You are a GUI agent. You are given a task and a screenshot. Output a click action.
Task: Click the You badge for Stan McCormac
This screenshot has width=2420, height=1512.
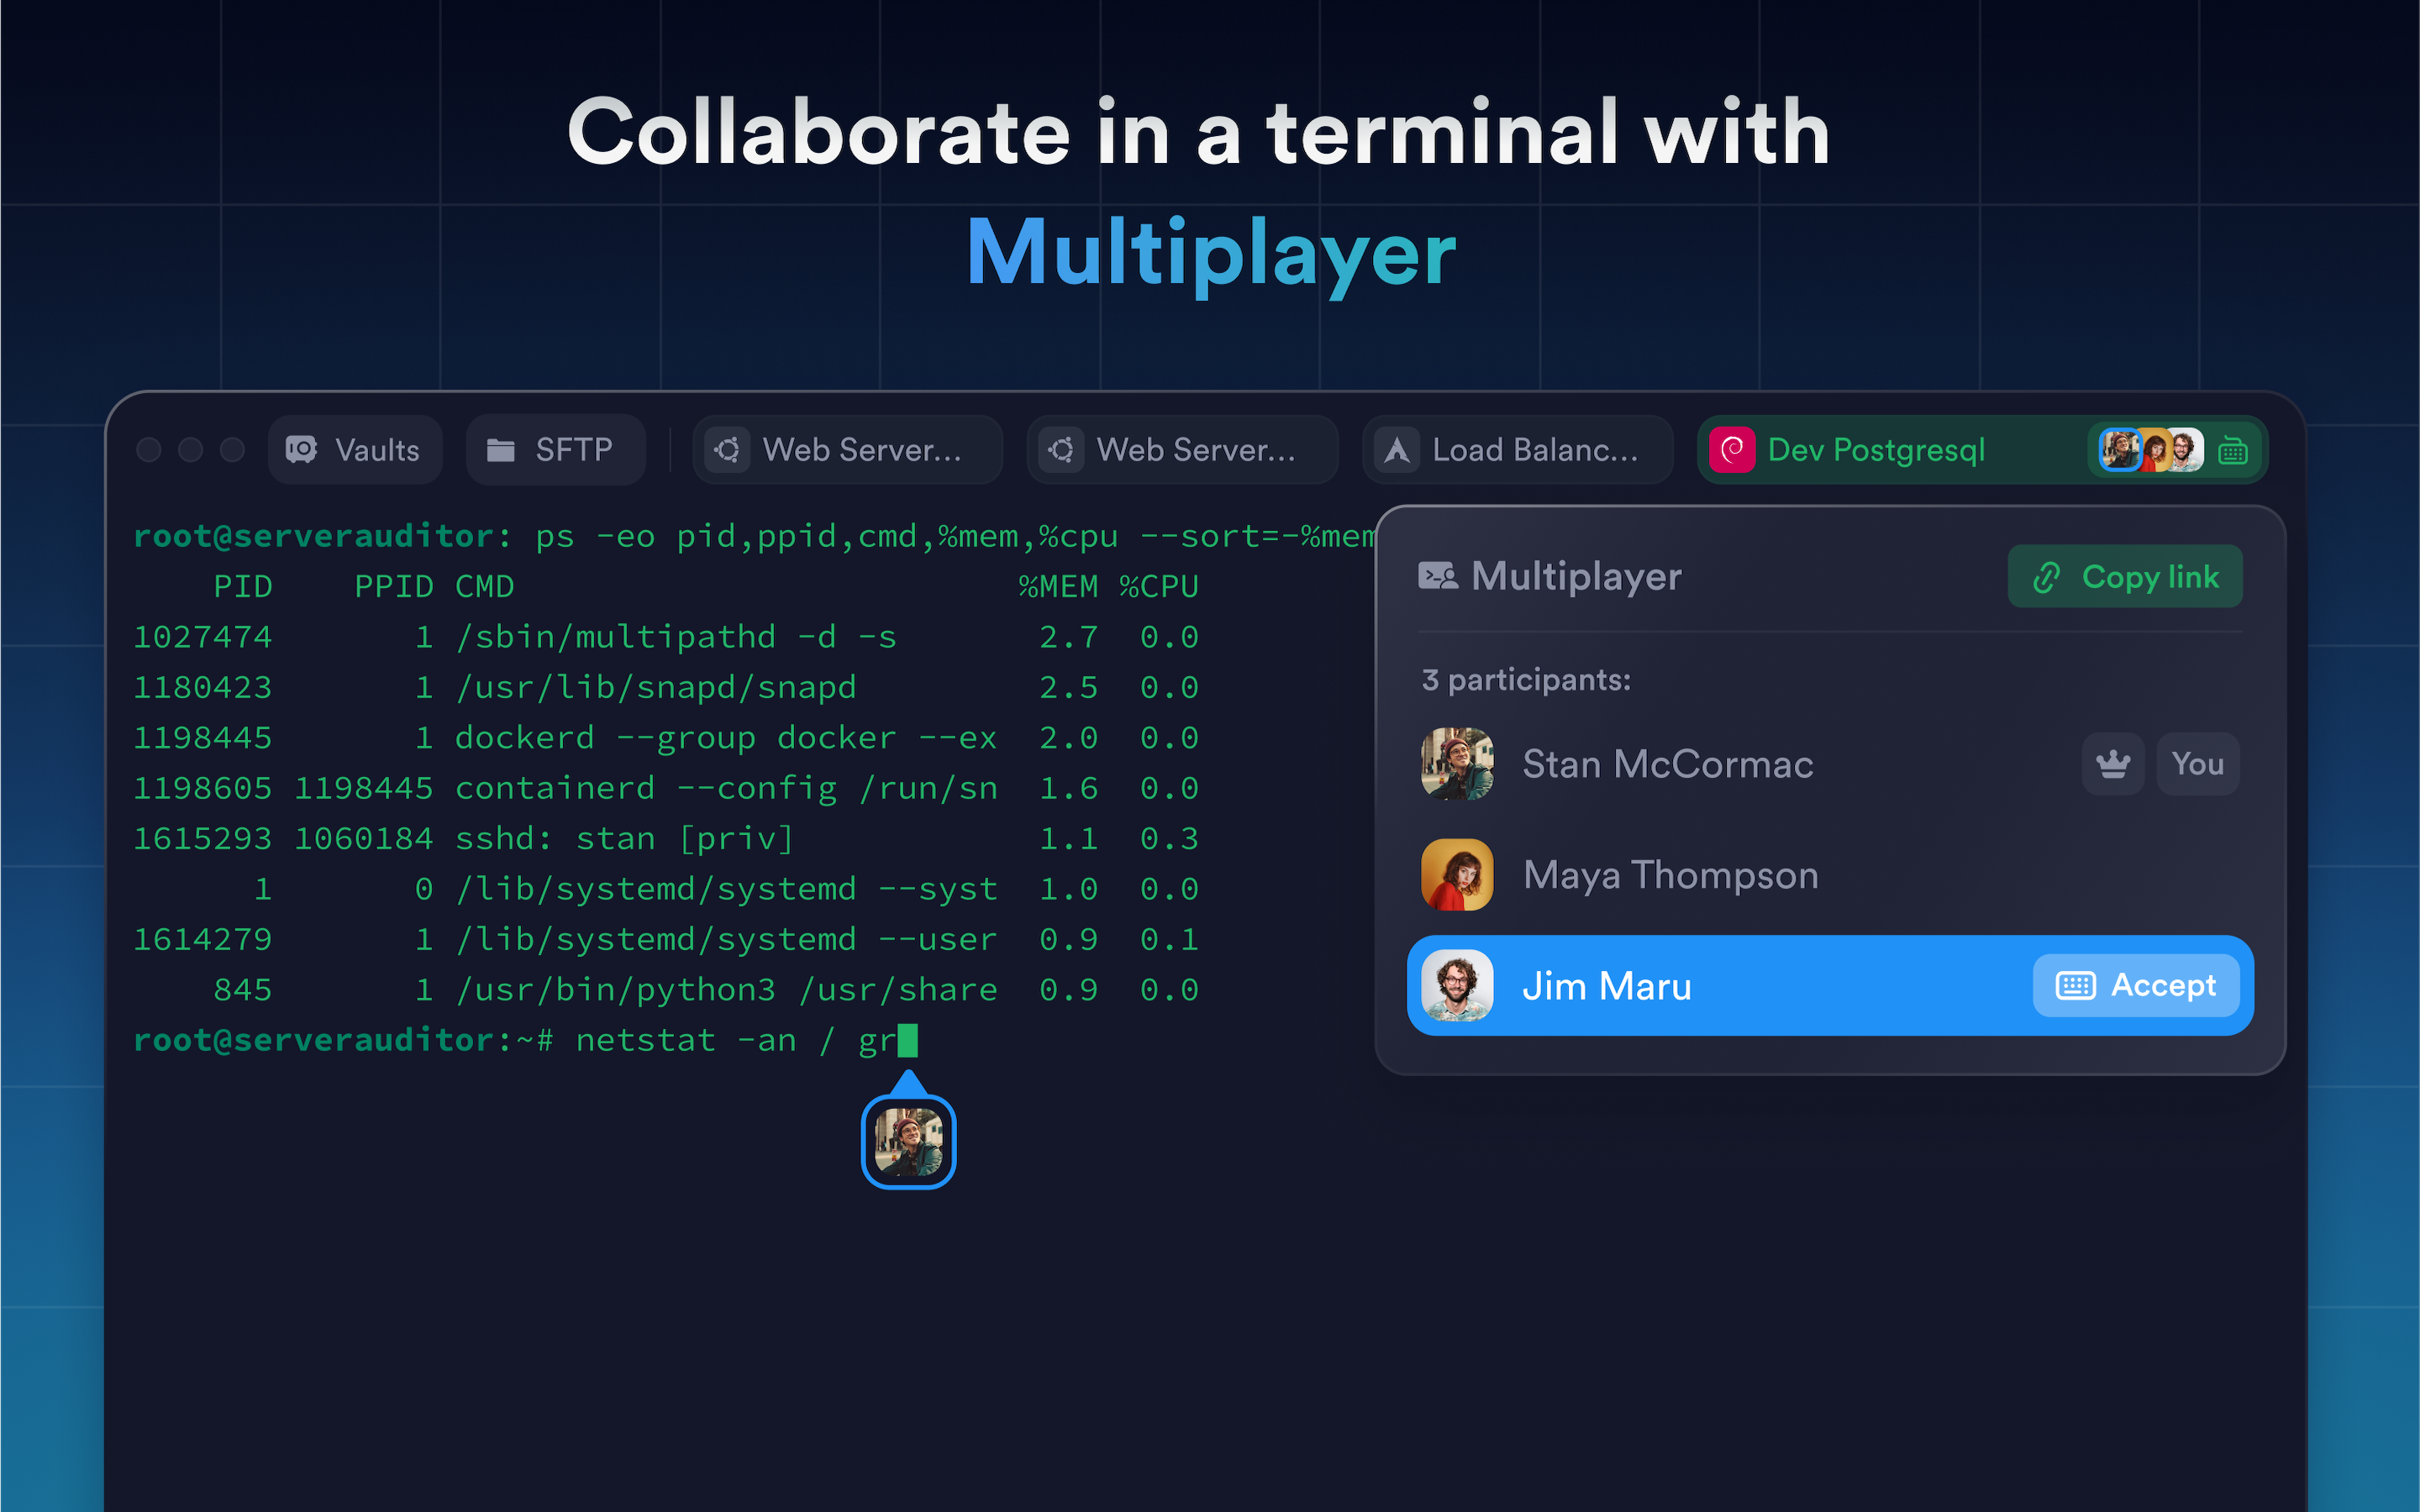coord(2198,764)
